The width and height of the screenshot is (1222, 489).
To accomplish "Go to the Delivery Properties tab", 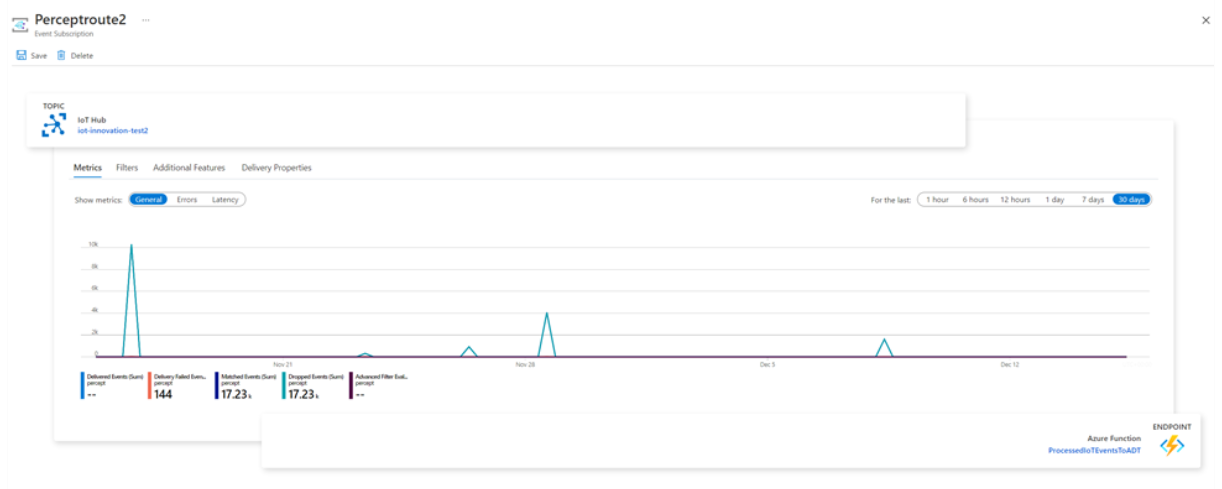I will pyautogui.click(x=276, y=168).
